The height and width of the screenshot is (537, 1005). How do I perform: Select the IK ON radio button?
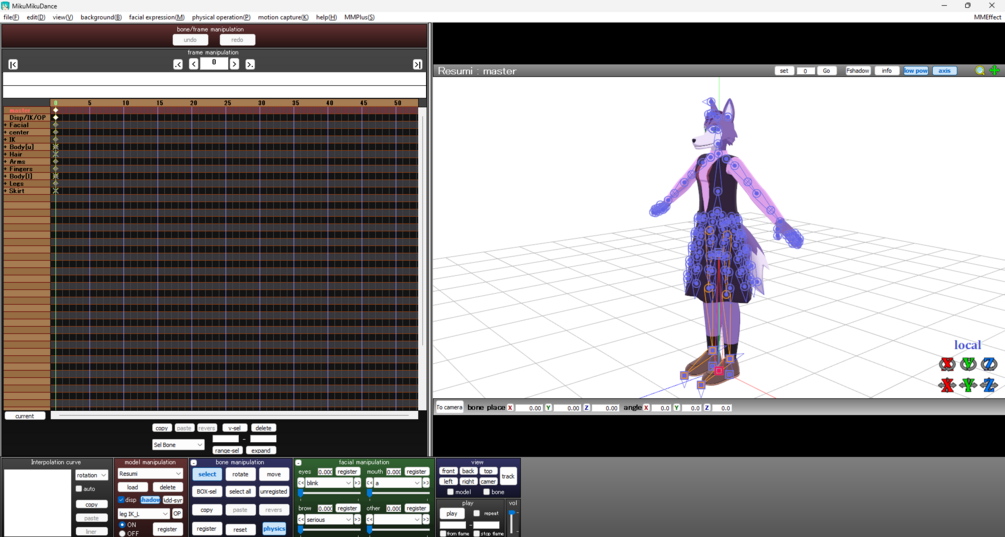coord(122,525)
